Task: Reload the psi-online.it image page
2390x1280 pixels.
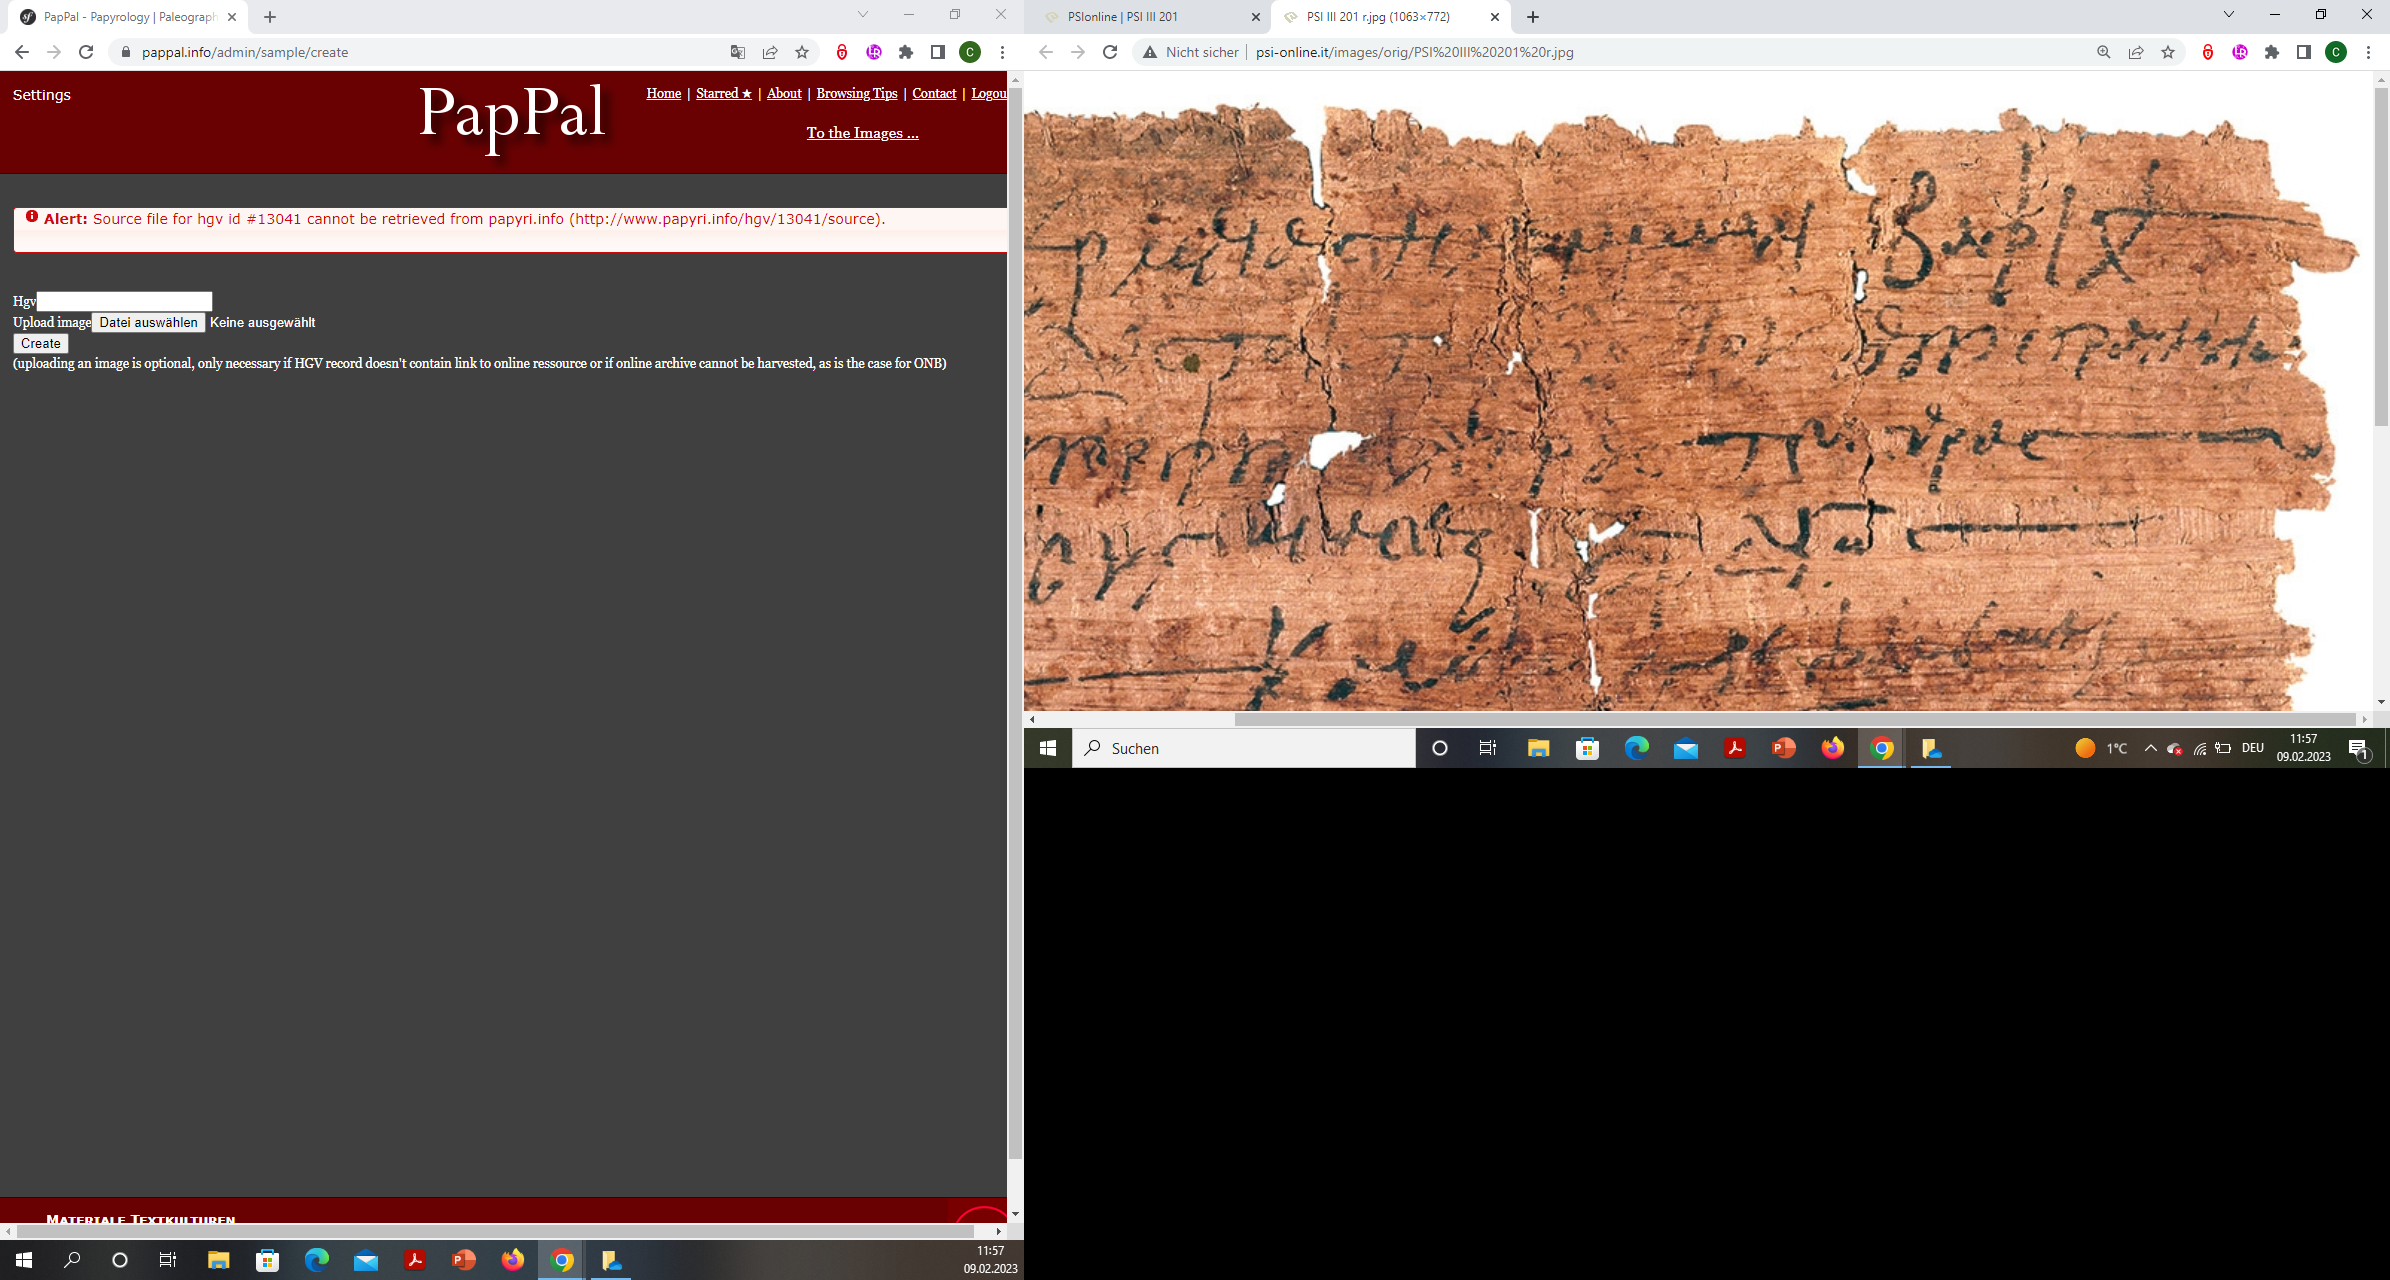Action: [x=1110, y=52]
